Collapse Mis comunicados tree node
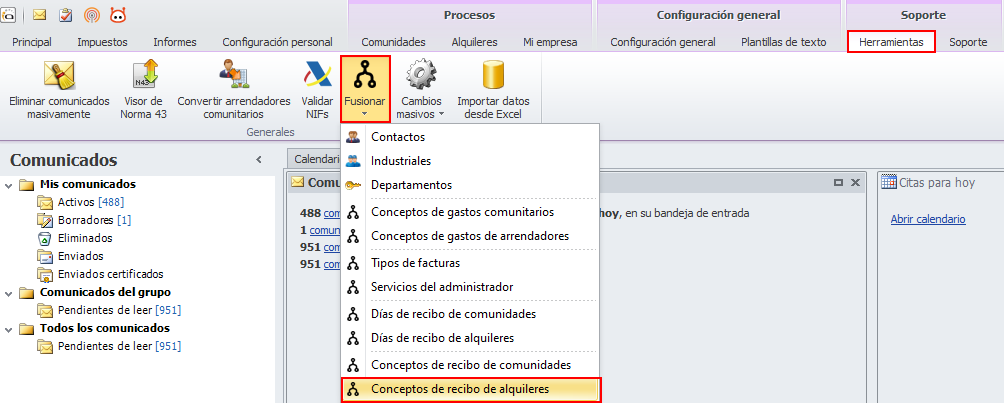 [8, 185]
